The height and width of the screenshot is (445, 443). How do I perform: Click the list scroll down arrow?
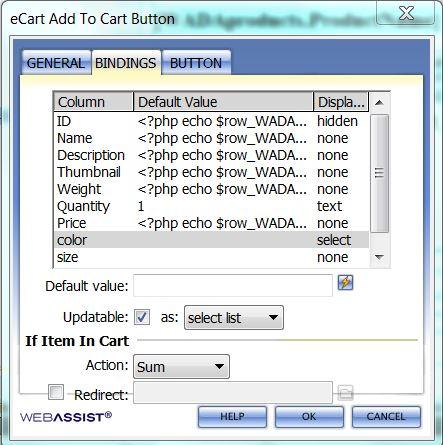(x=379, y=257)
